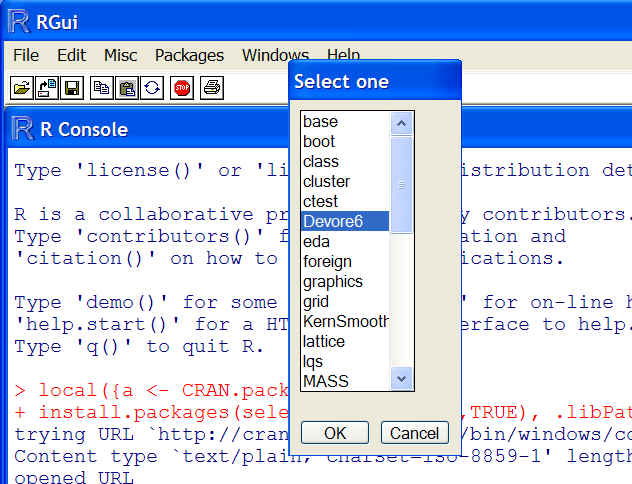Click the copy toolbar icon
Screen dimensions: 632x484
102,87
